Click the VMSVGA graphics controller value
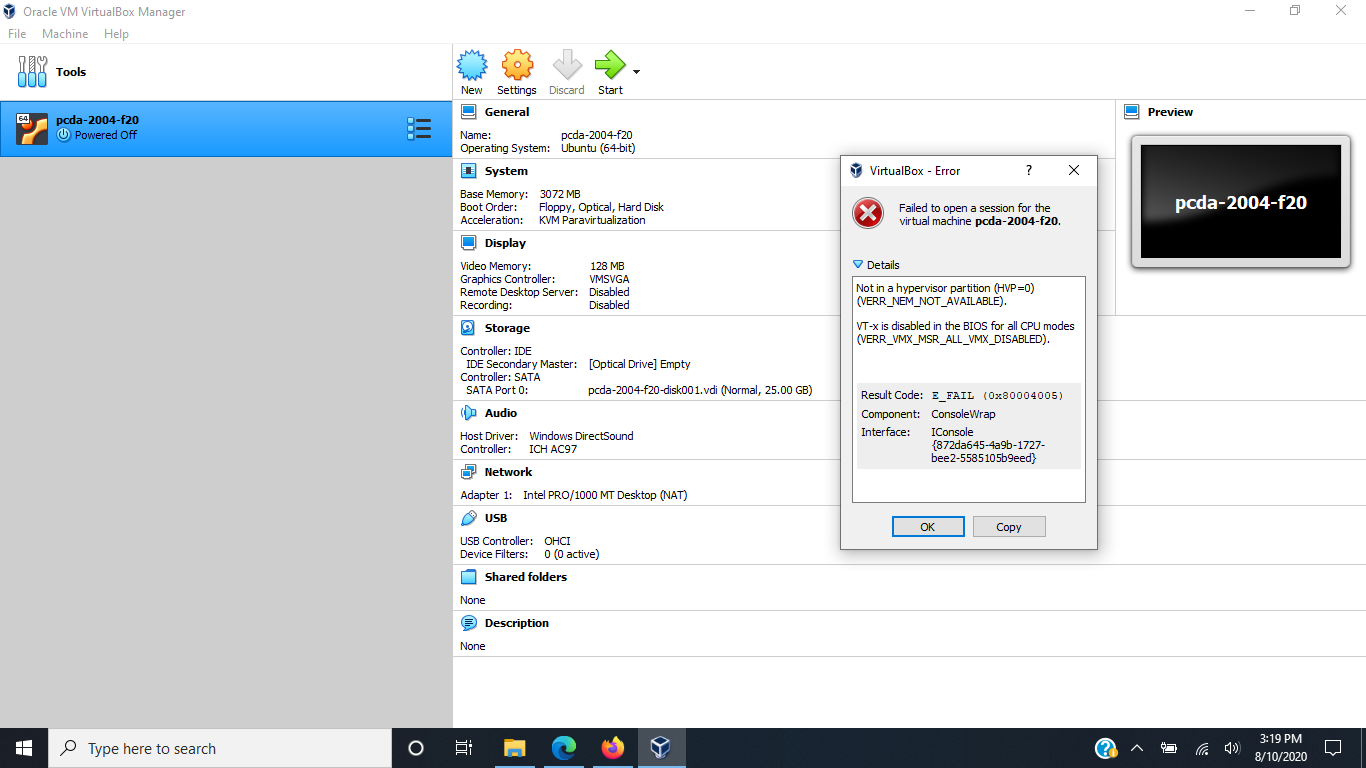Image resolution: width=1366 pixels, height=768 pixels. (x=609, y=279)
